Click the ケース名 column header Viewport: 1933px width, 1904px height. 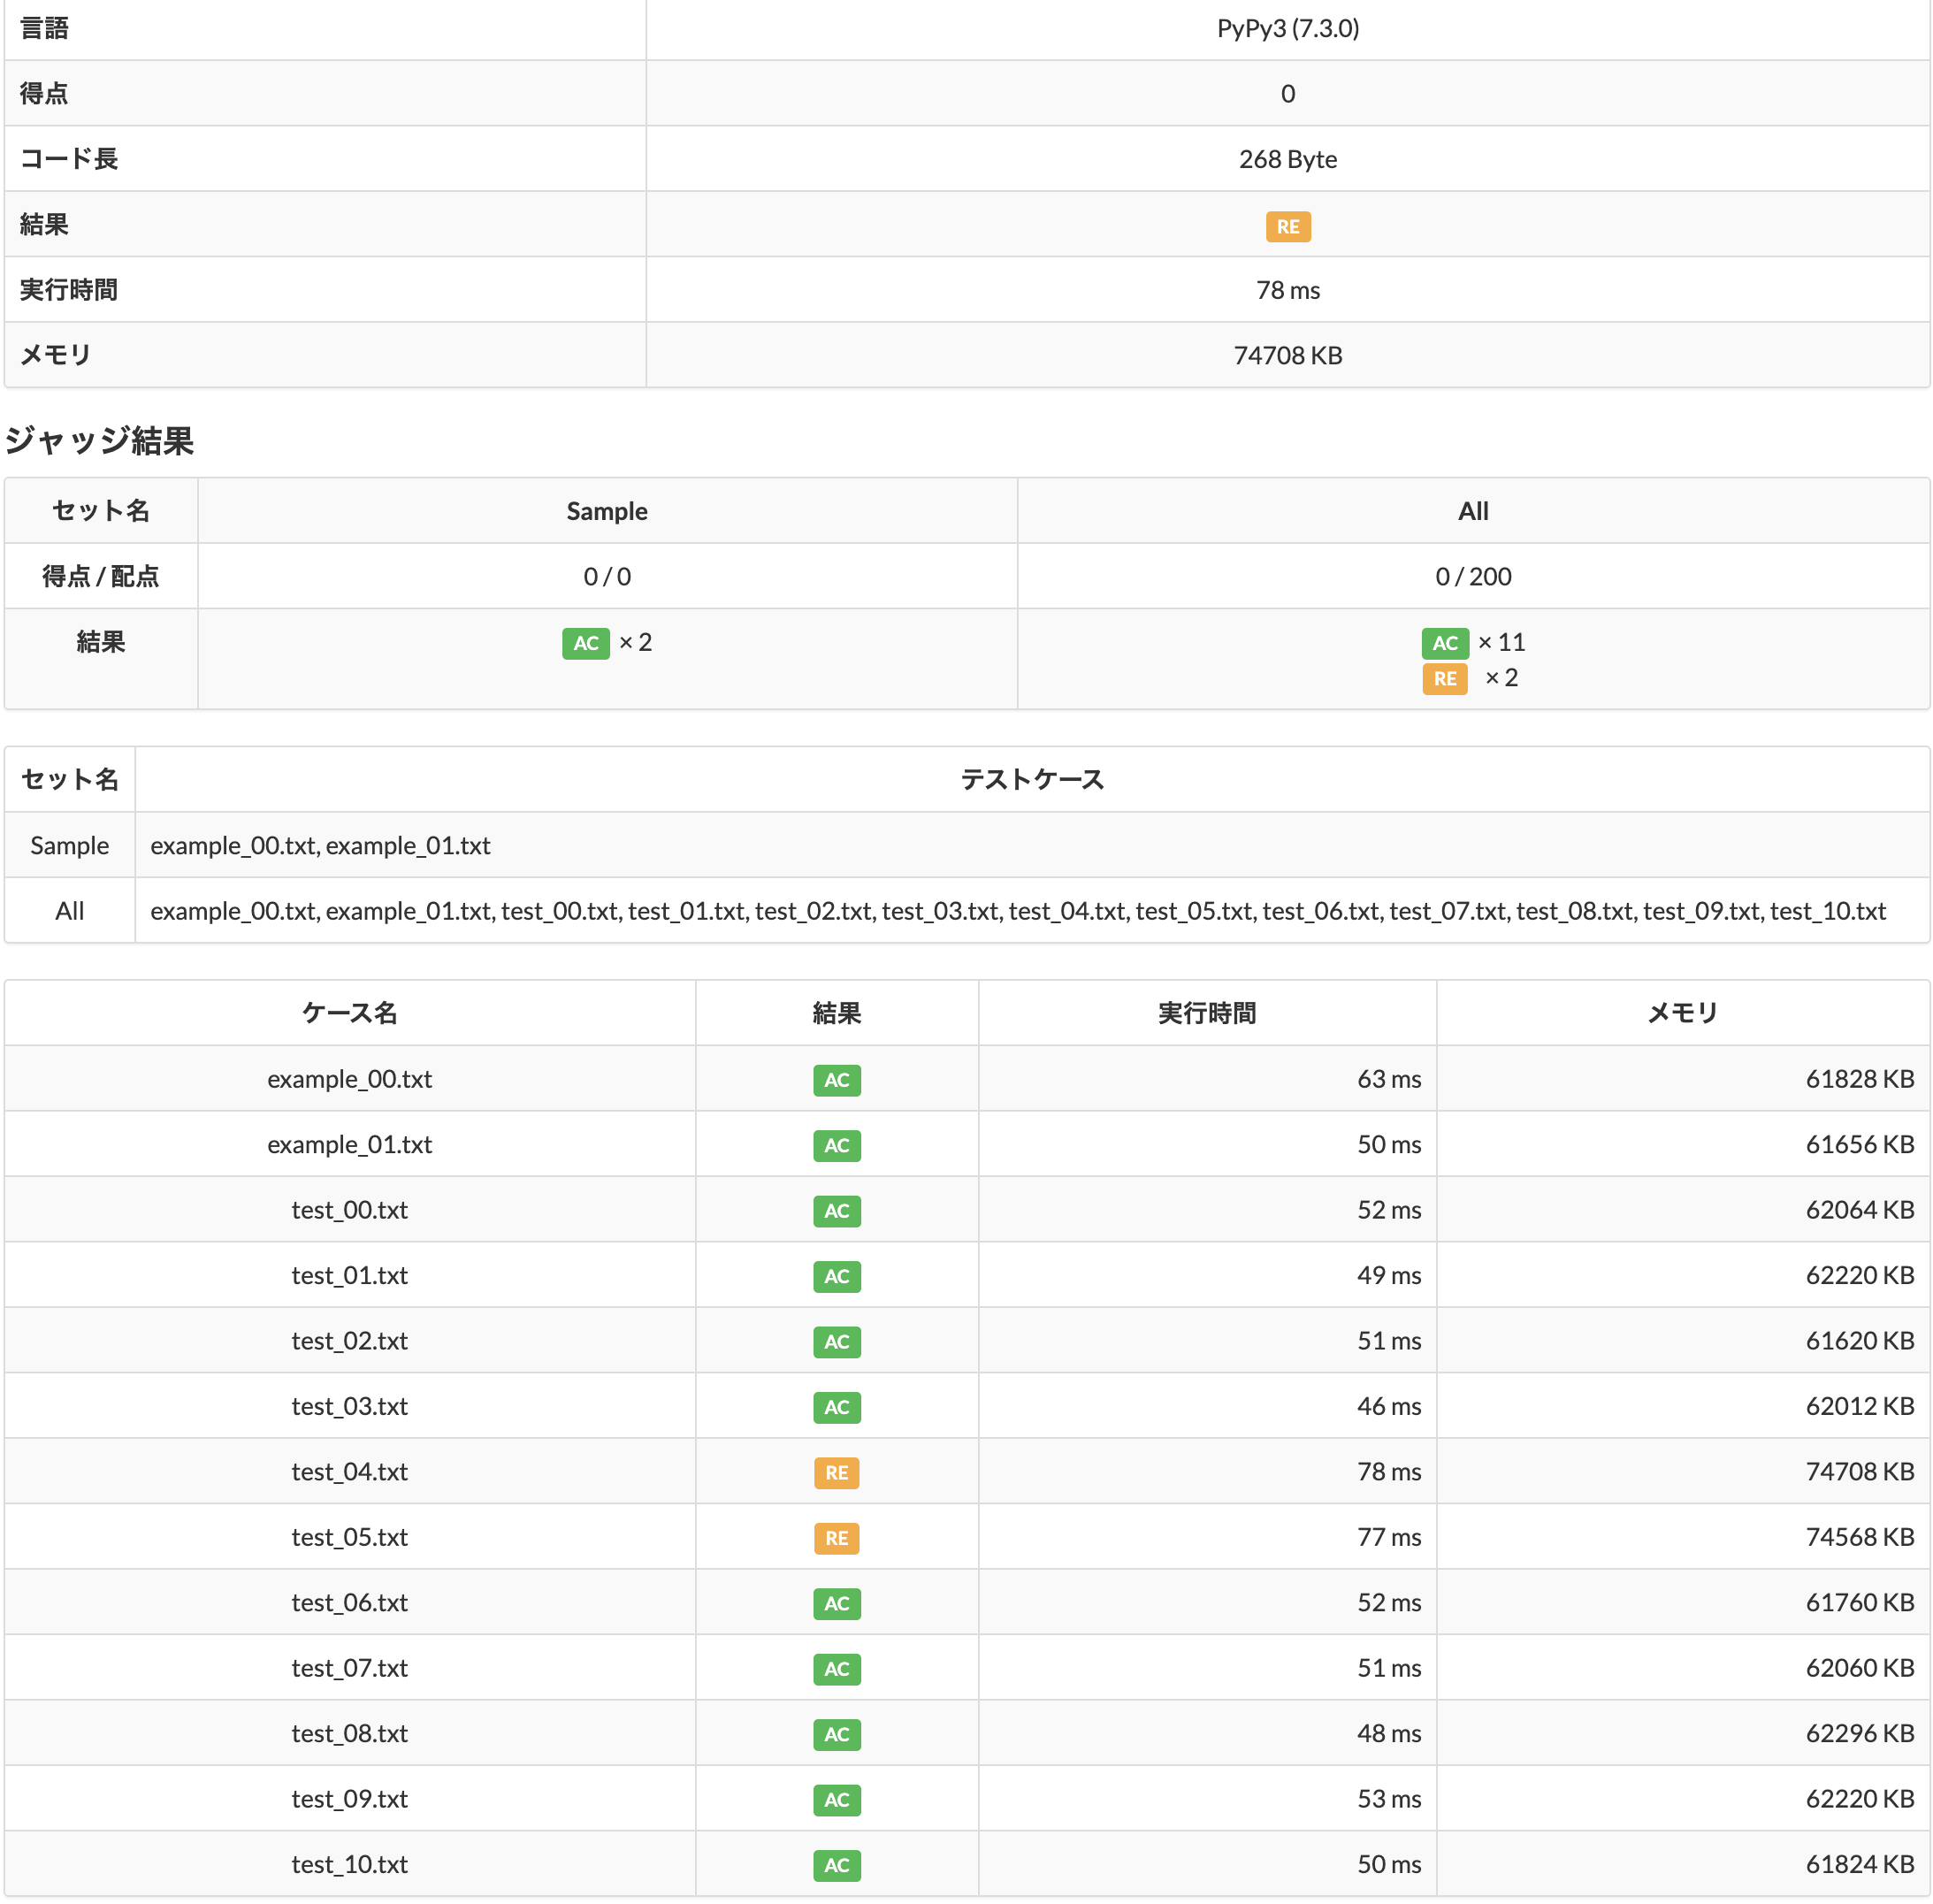click(348, 1013)
